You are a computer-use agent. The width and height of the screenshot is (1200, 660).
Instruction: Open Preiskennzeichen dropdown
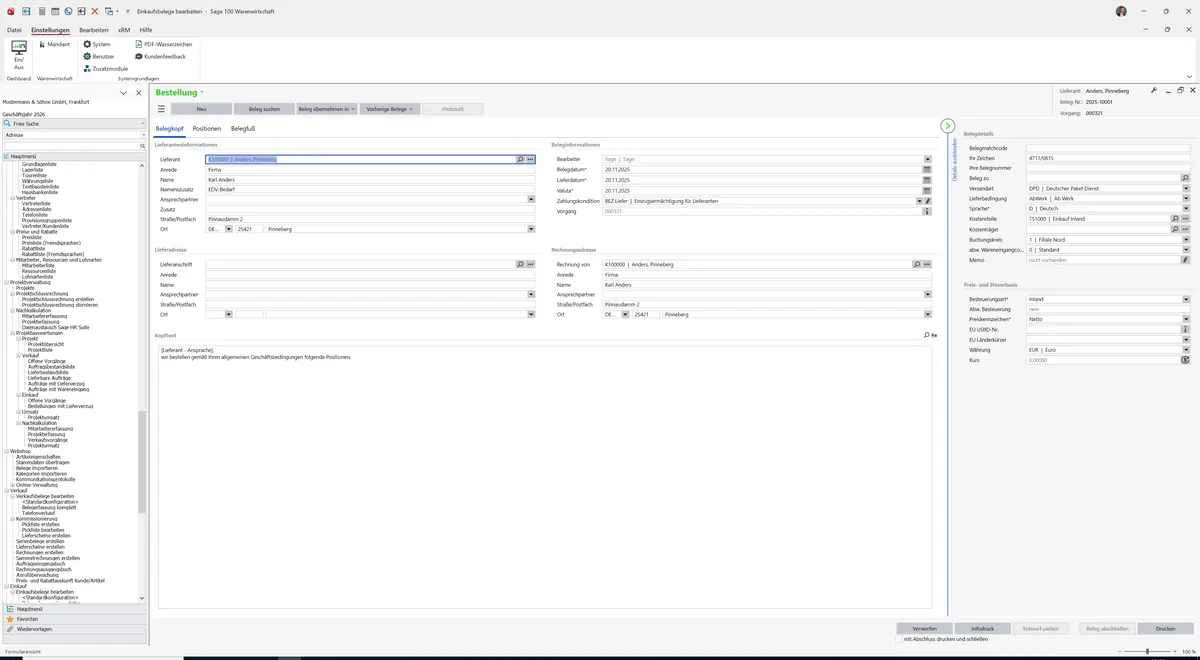click(x=1186, y=319)
